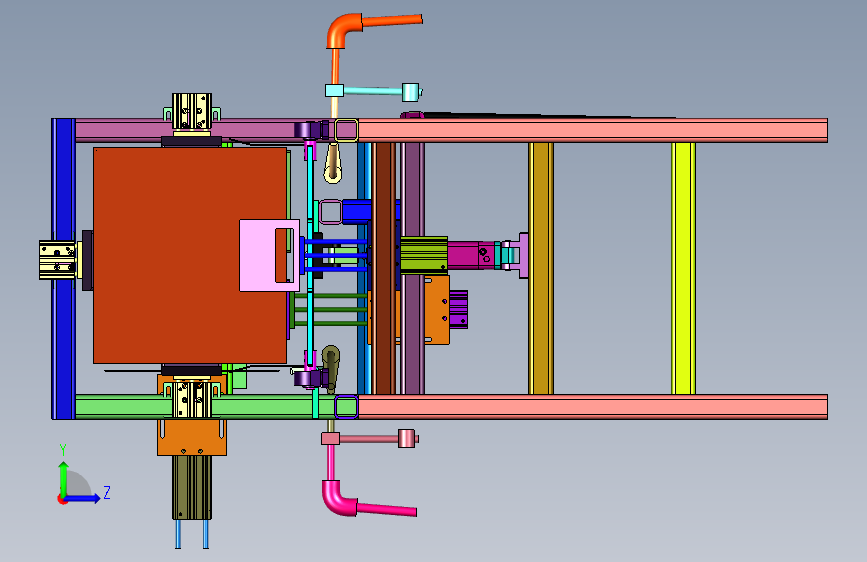The width and height of the screenshot is (867, 562).
Task: Click the red origin dot of triad
Action: [x=62, y=499]
